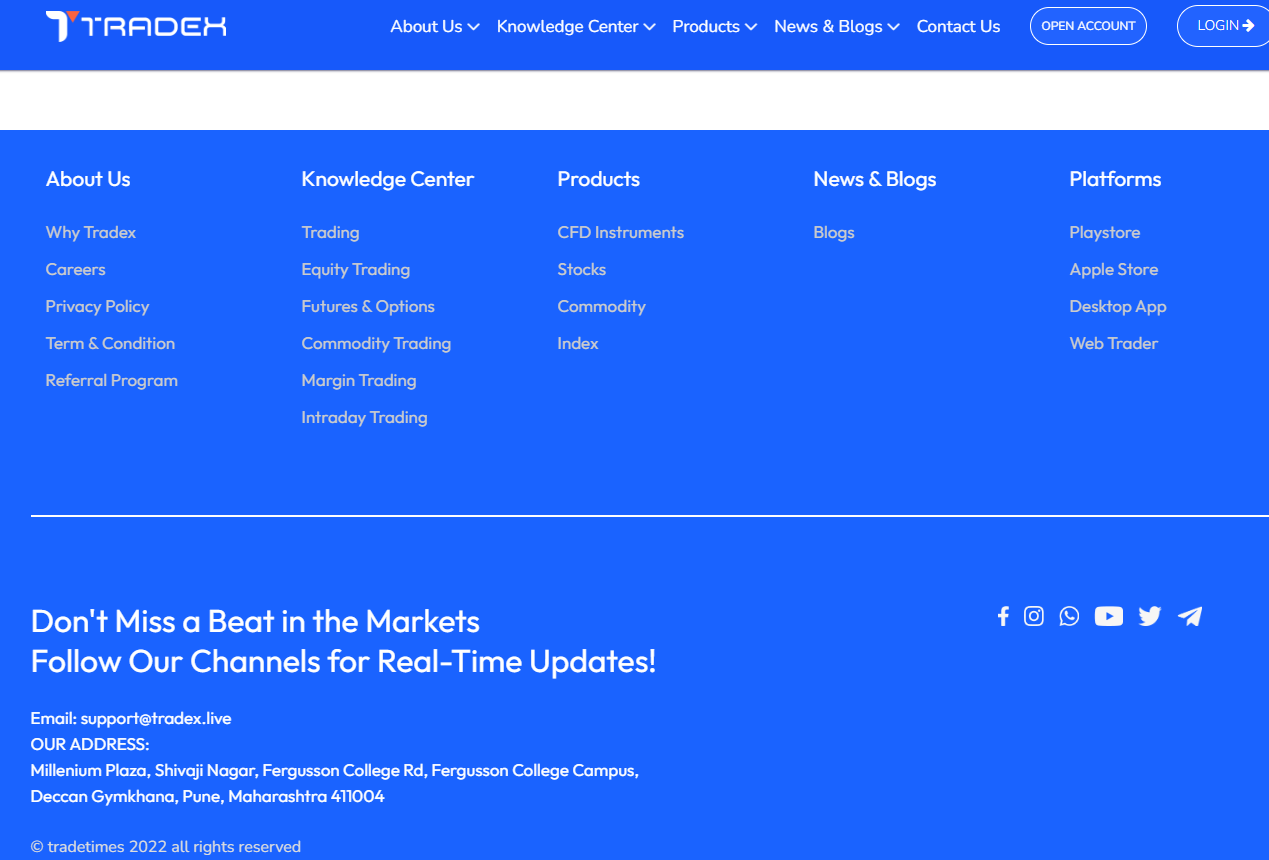This screenshot has height=860, width=1269.
Task: Open the Desktop App platform link
Action: [x=1118, y=306]
